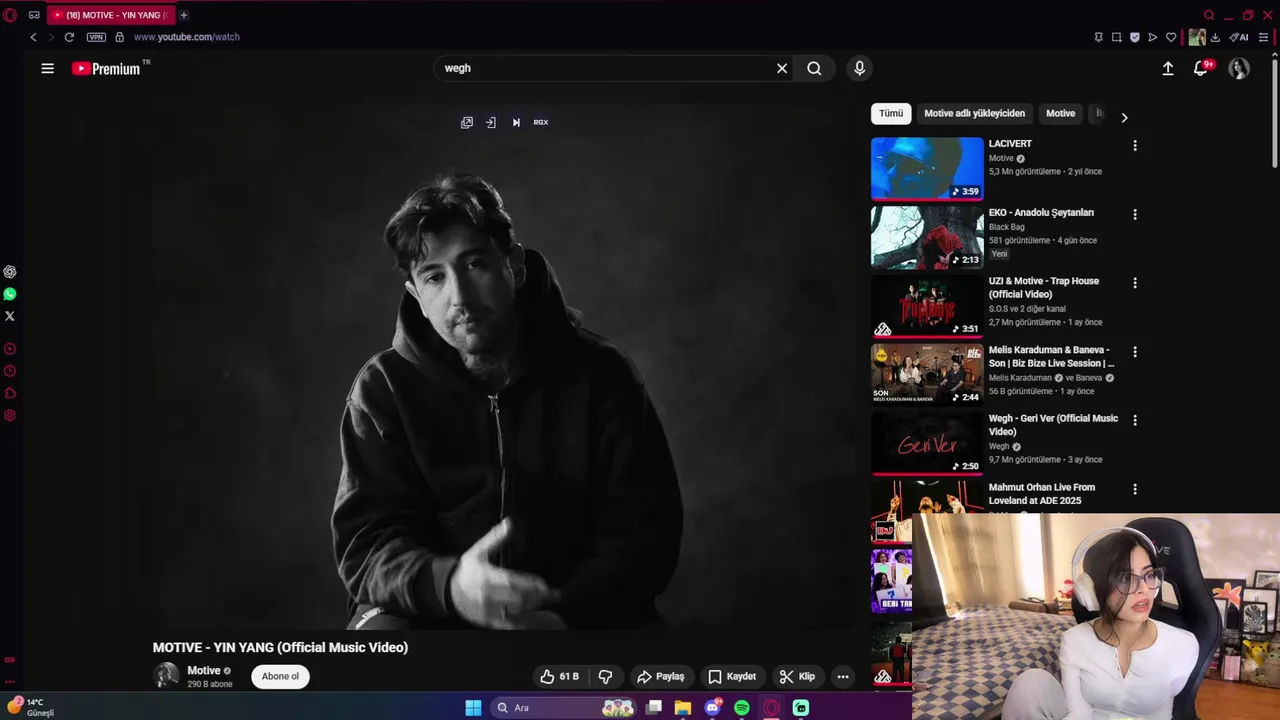Open Melis Karaduman & Baneva video title
This screenshot has height=720, width=1280.
(x=1051, y=356)
